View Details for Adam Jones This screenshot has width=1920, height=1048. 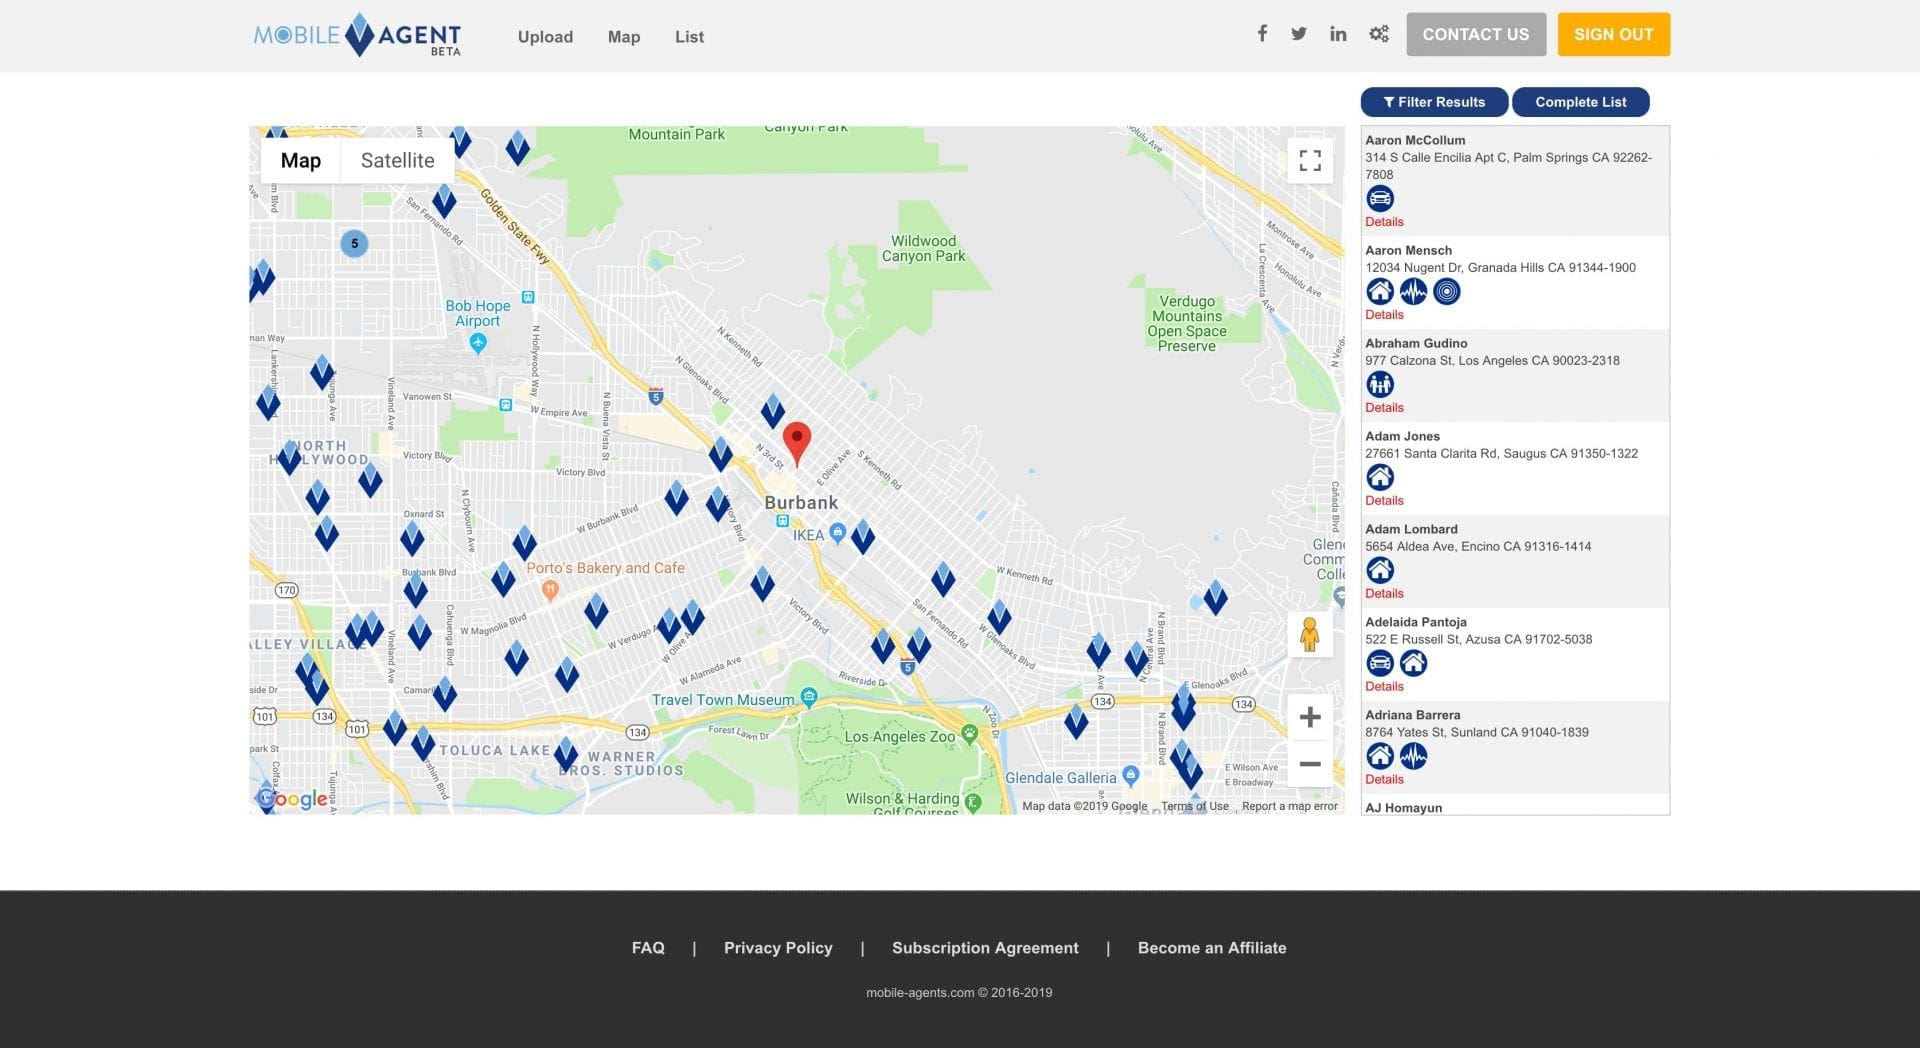(x=1384, y=501)
